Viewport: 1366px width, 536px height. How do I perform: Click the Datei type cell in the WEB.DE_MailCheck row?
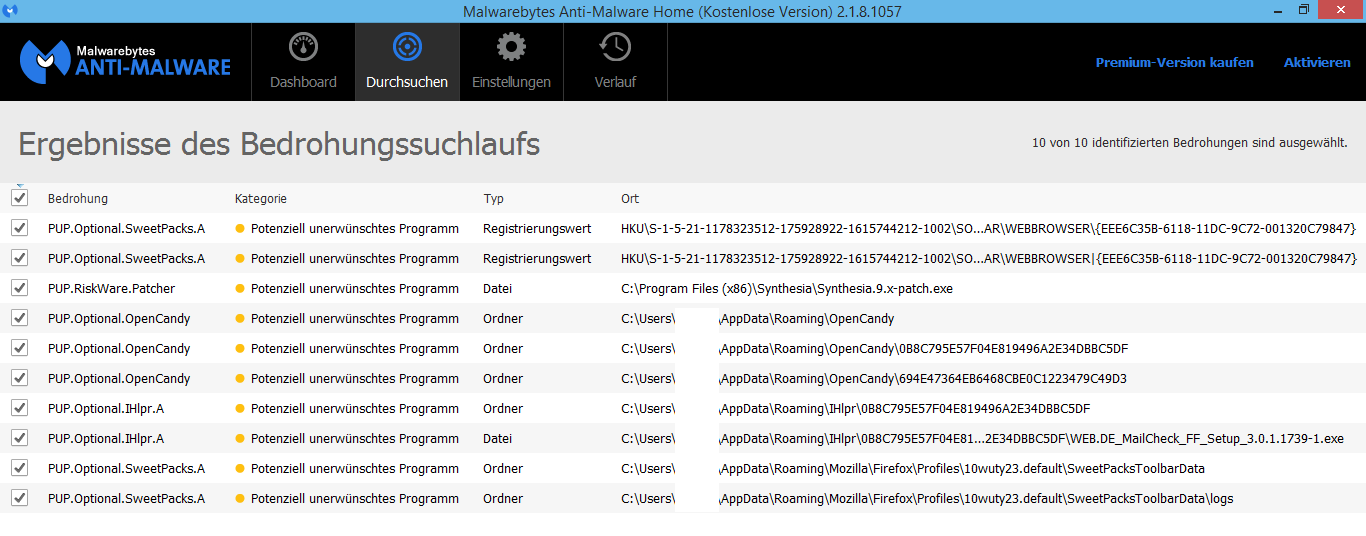click(497, 439)
